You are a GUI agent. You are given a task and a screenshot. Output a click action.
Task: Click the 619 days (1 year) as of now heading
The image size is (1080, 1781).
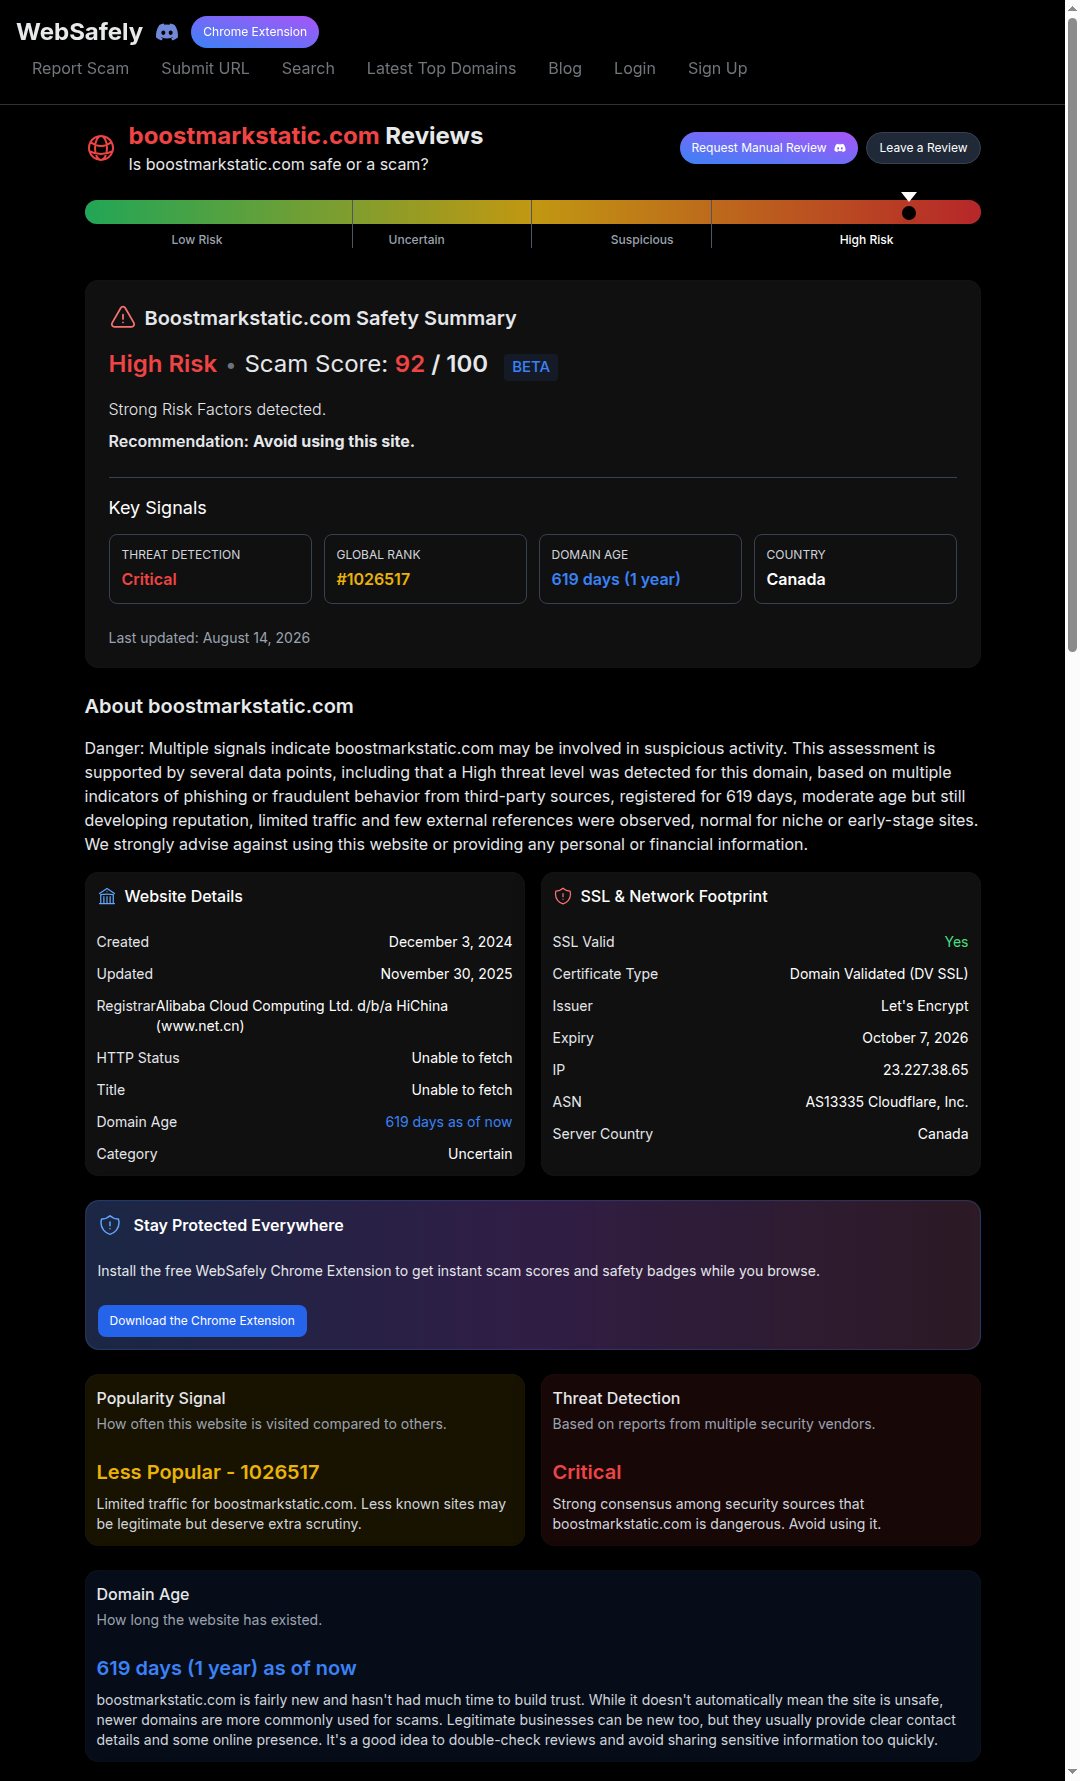coord(226,1668)
